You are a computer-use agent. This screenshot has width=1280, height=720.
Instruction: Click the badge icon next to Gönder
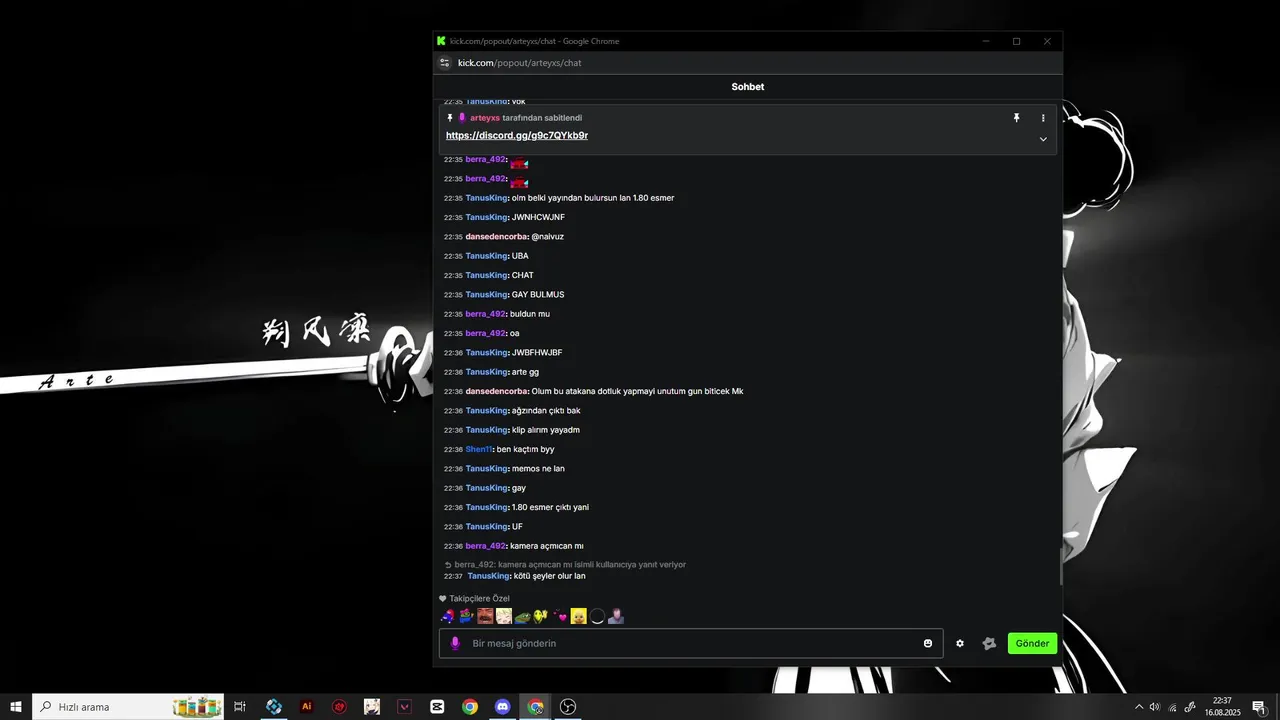989,643
